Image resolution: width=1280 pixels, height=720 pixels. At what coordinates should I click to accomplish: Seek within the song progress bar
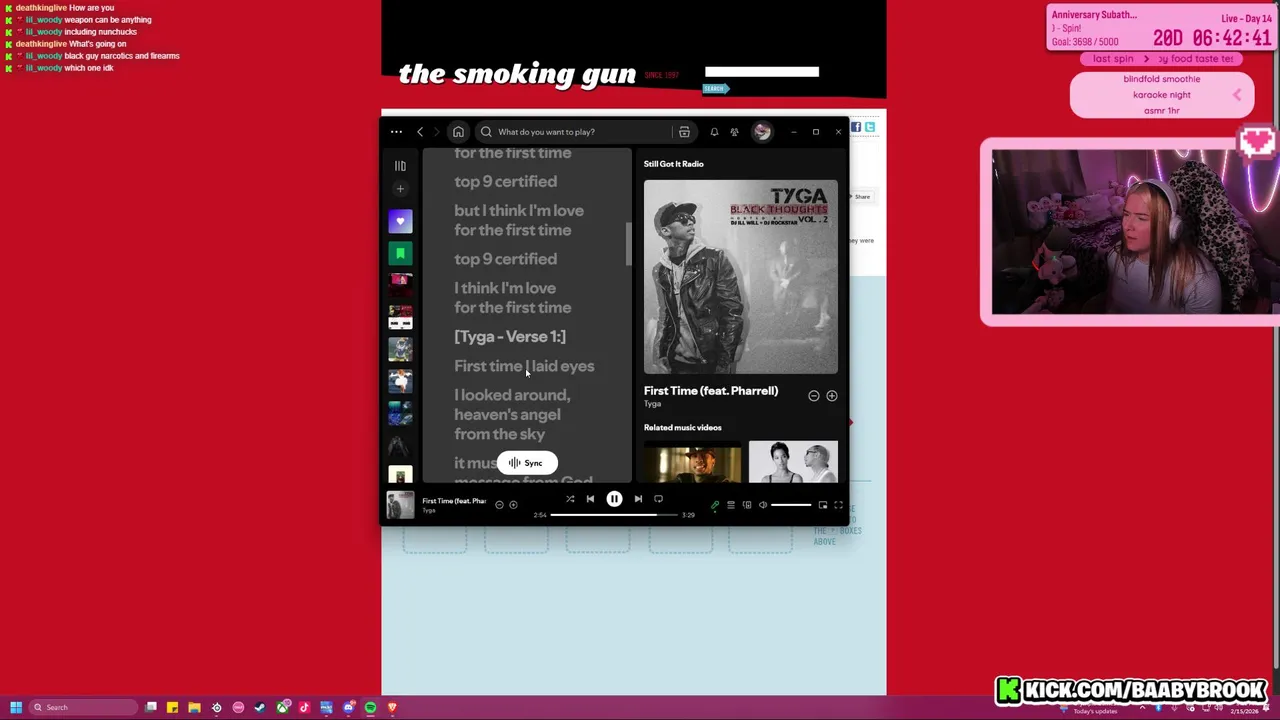[x=614, y=515]
